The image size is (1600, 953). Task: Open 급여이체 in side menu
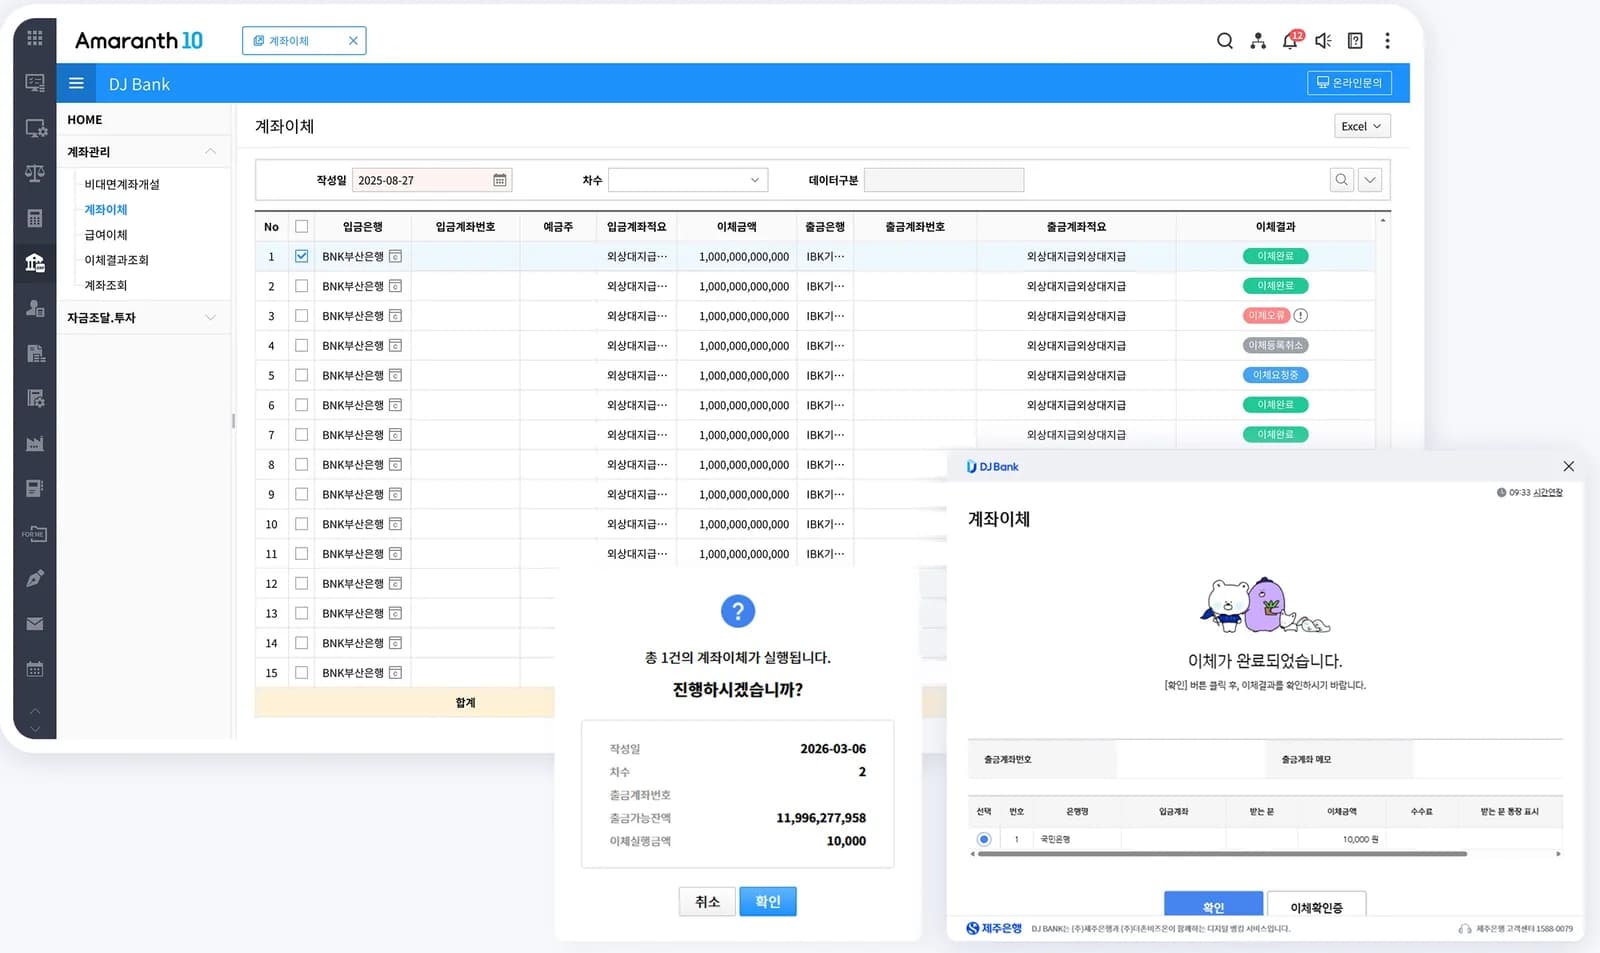(x=106, y=235)
